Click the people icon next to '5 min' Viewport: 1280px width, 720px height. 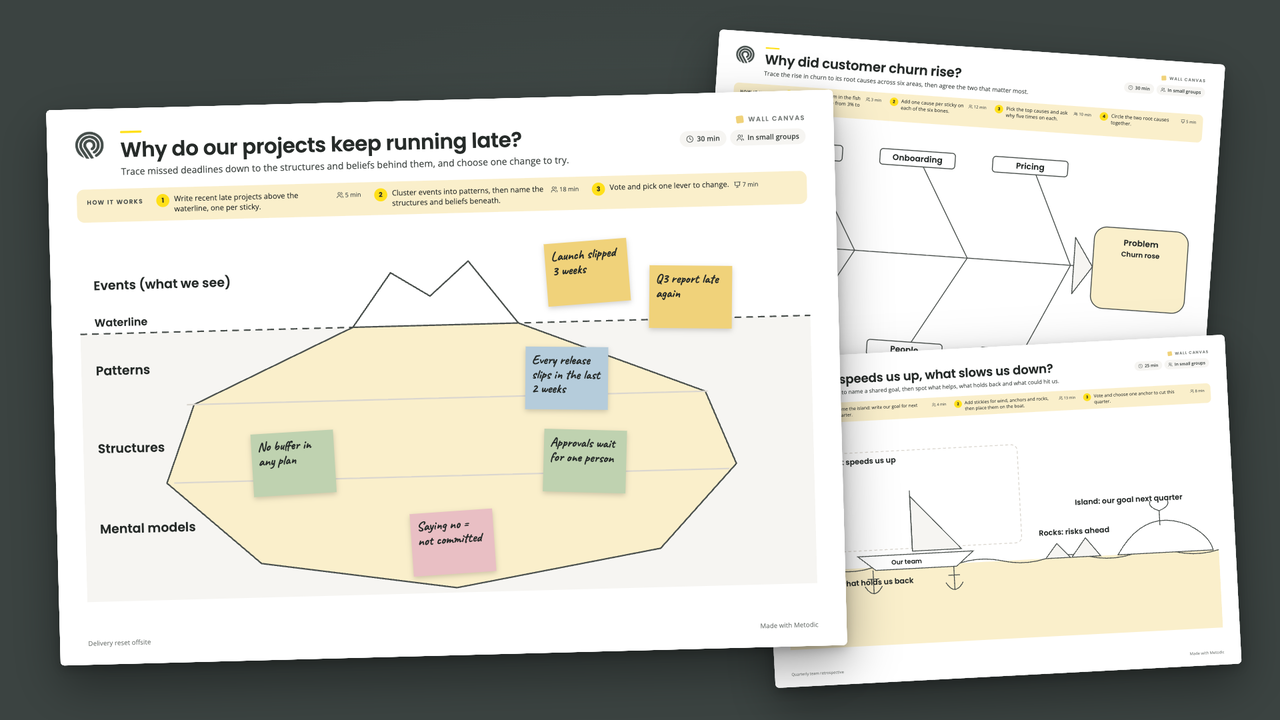pyautogui.click(x=340, y=195)
